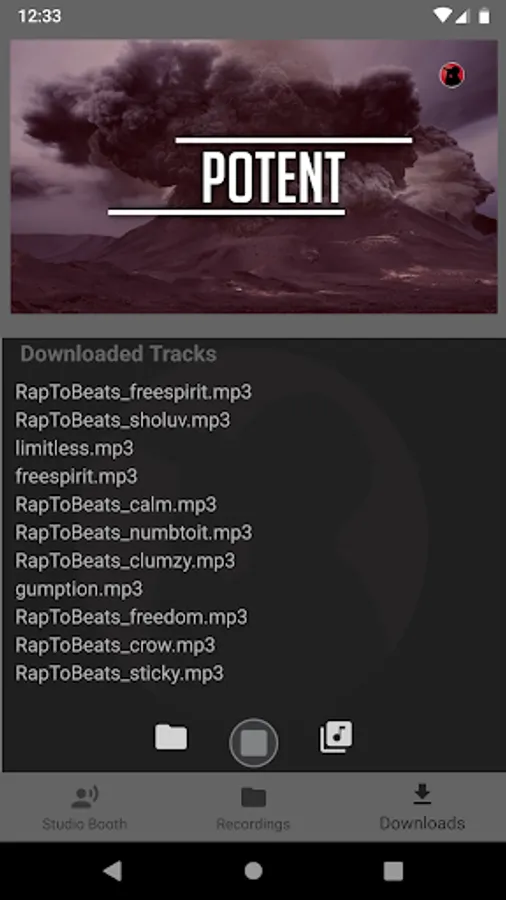The height and width of the screenshot is (900, 506).
Task: Choose gumption.mp3 from the list
Action: [x=79, y=589]
